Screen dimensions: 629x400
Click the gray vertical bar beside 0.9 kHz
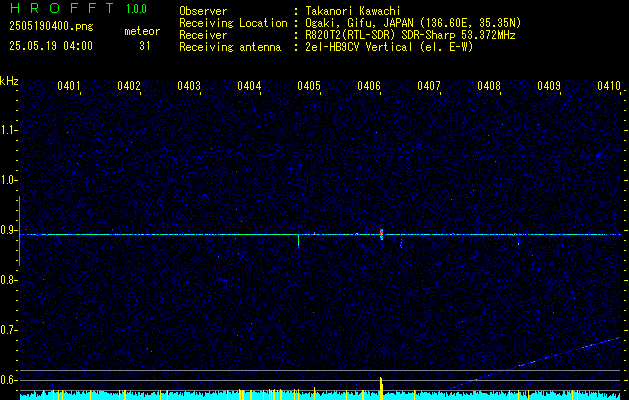tap(19, 231)
